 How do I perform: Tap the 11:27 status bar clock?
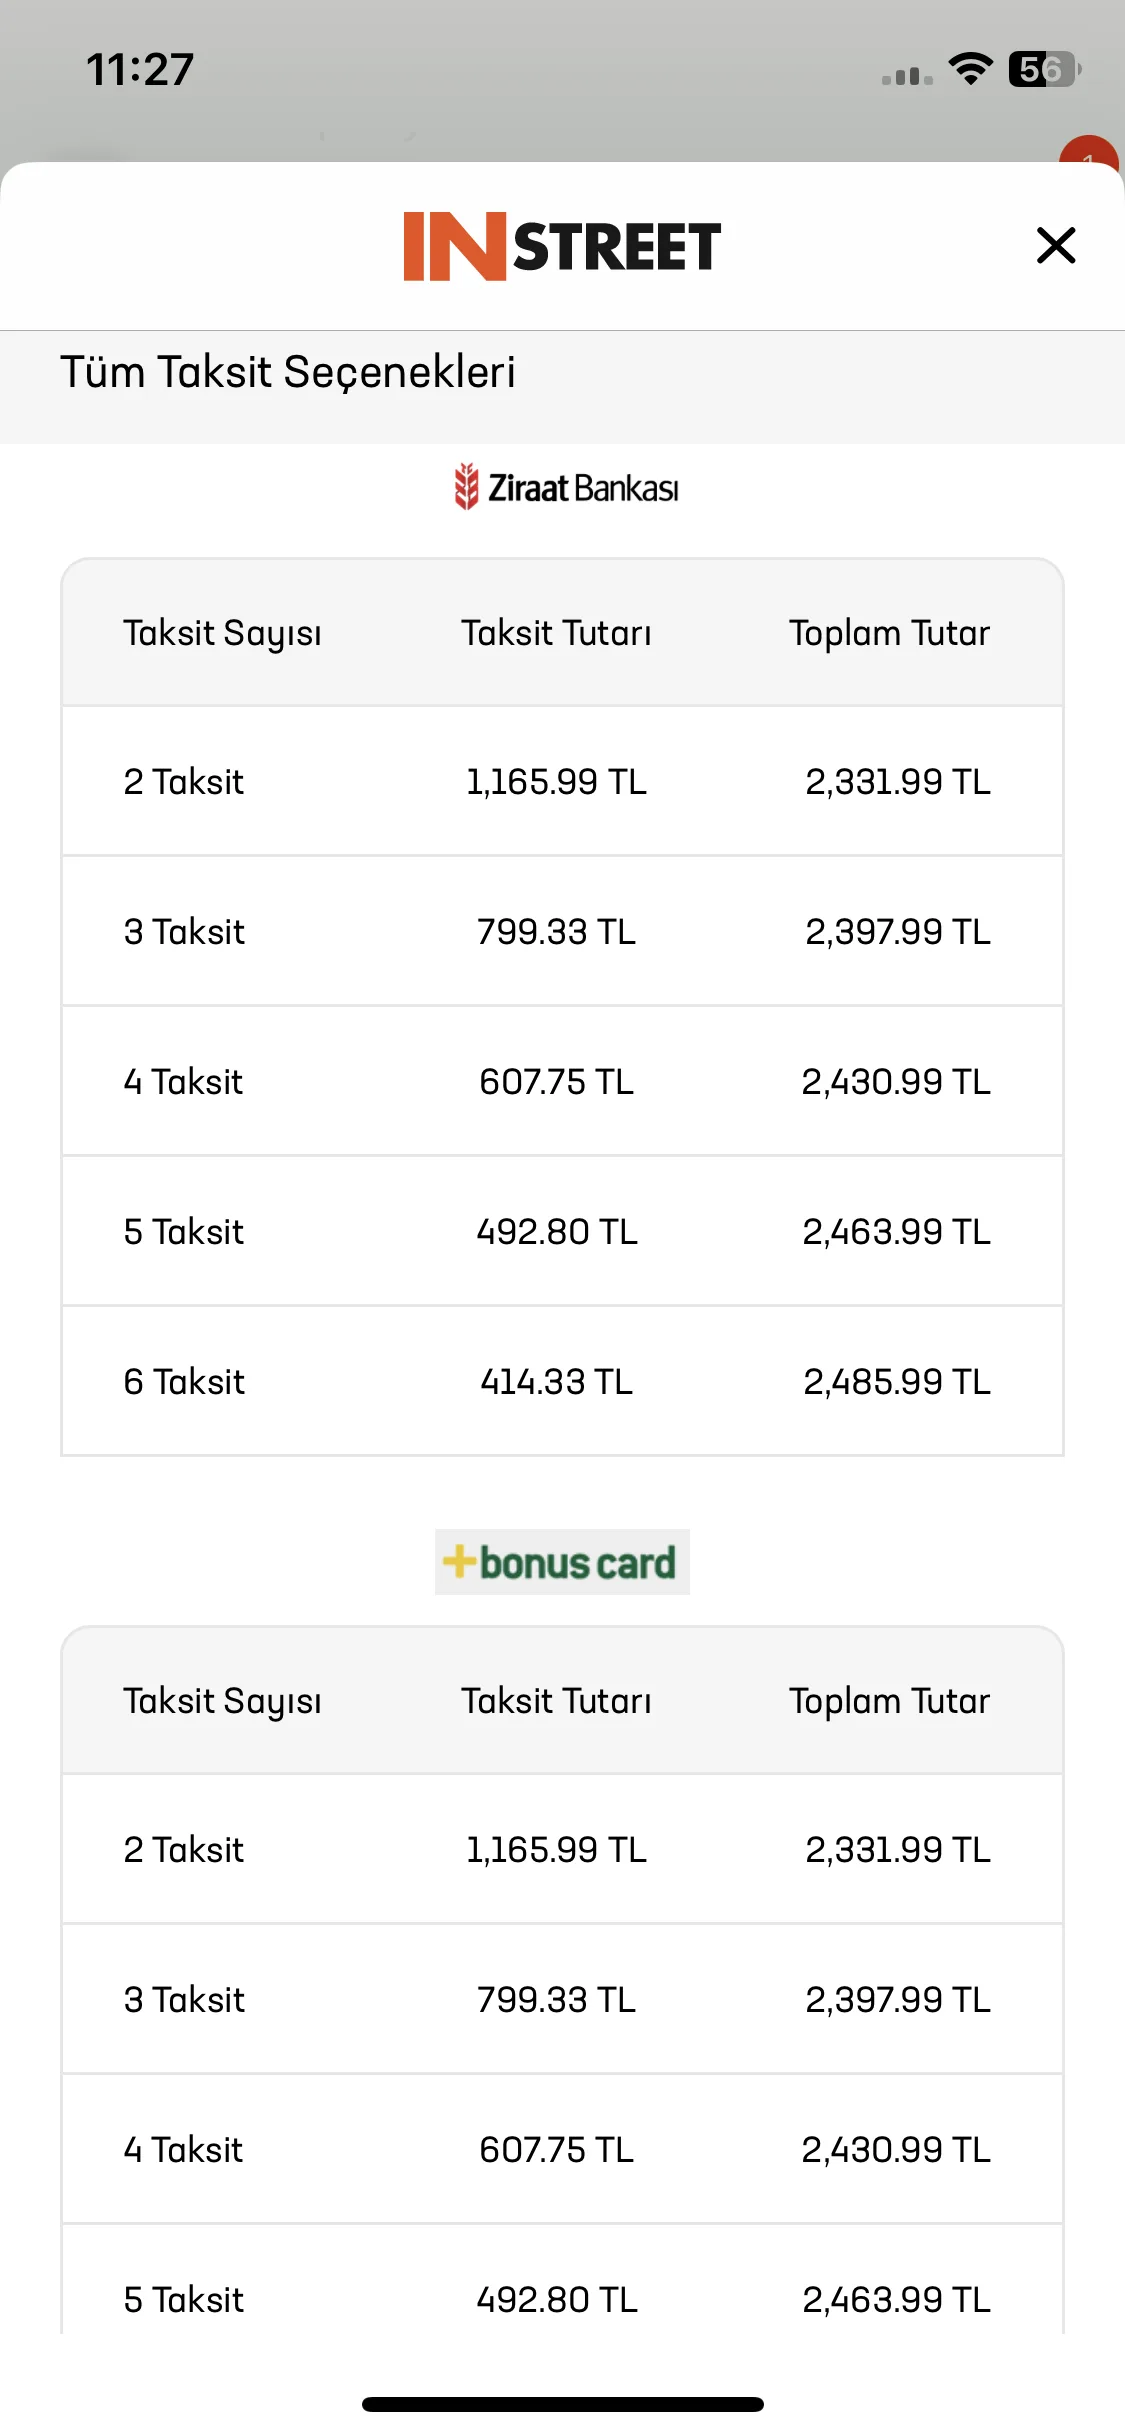click(140, 70)
